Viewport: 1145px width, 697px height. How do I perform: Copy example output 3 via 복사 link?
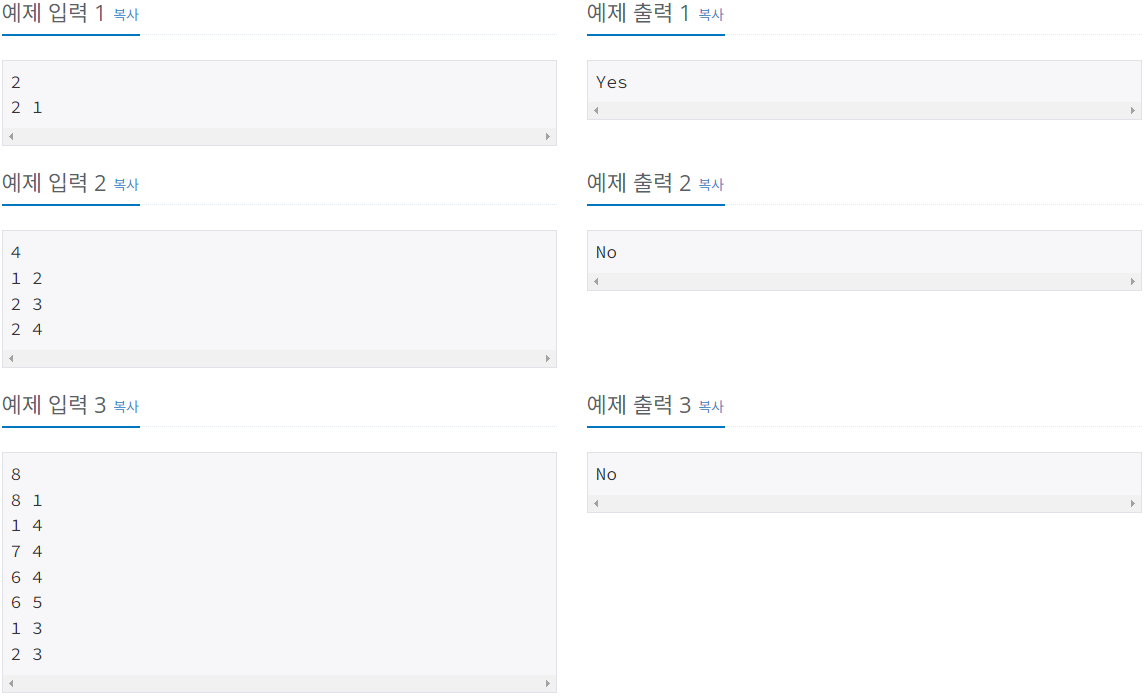711,407
